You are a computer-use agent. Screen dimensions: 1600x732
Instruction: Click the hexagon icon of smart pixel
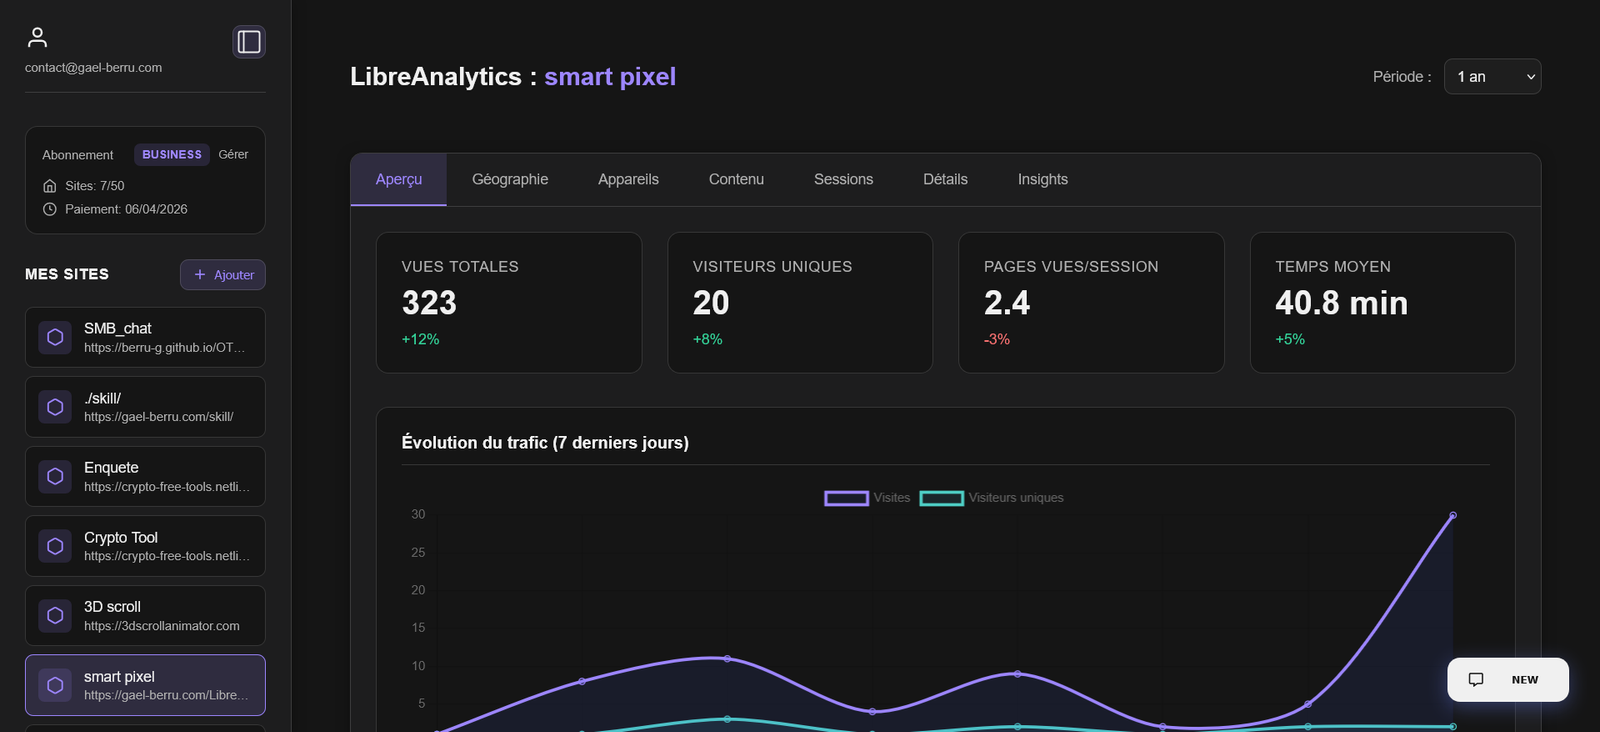(x=55, y=685)
